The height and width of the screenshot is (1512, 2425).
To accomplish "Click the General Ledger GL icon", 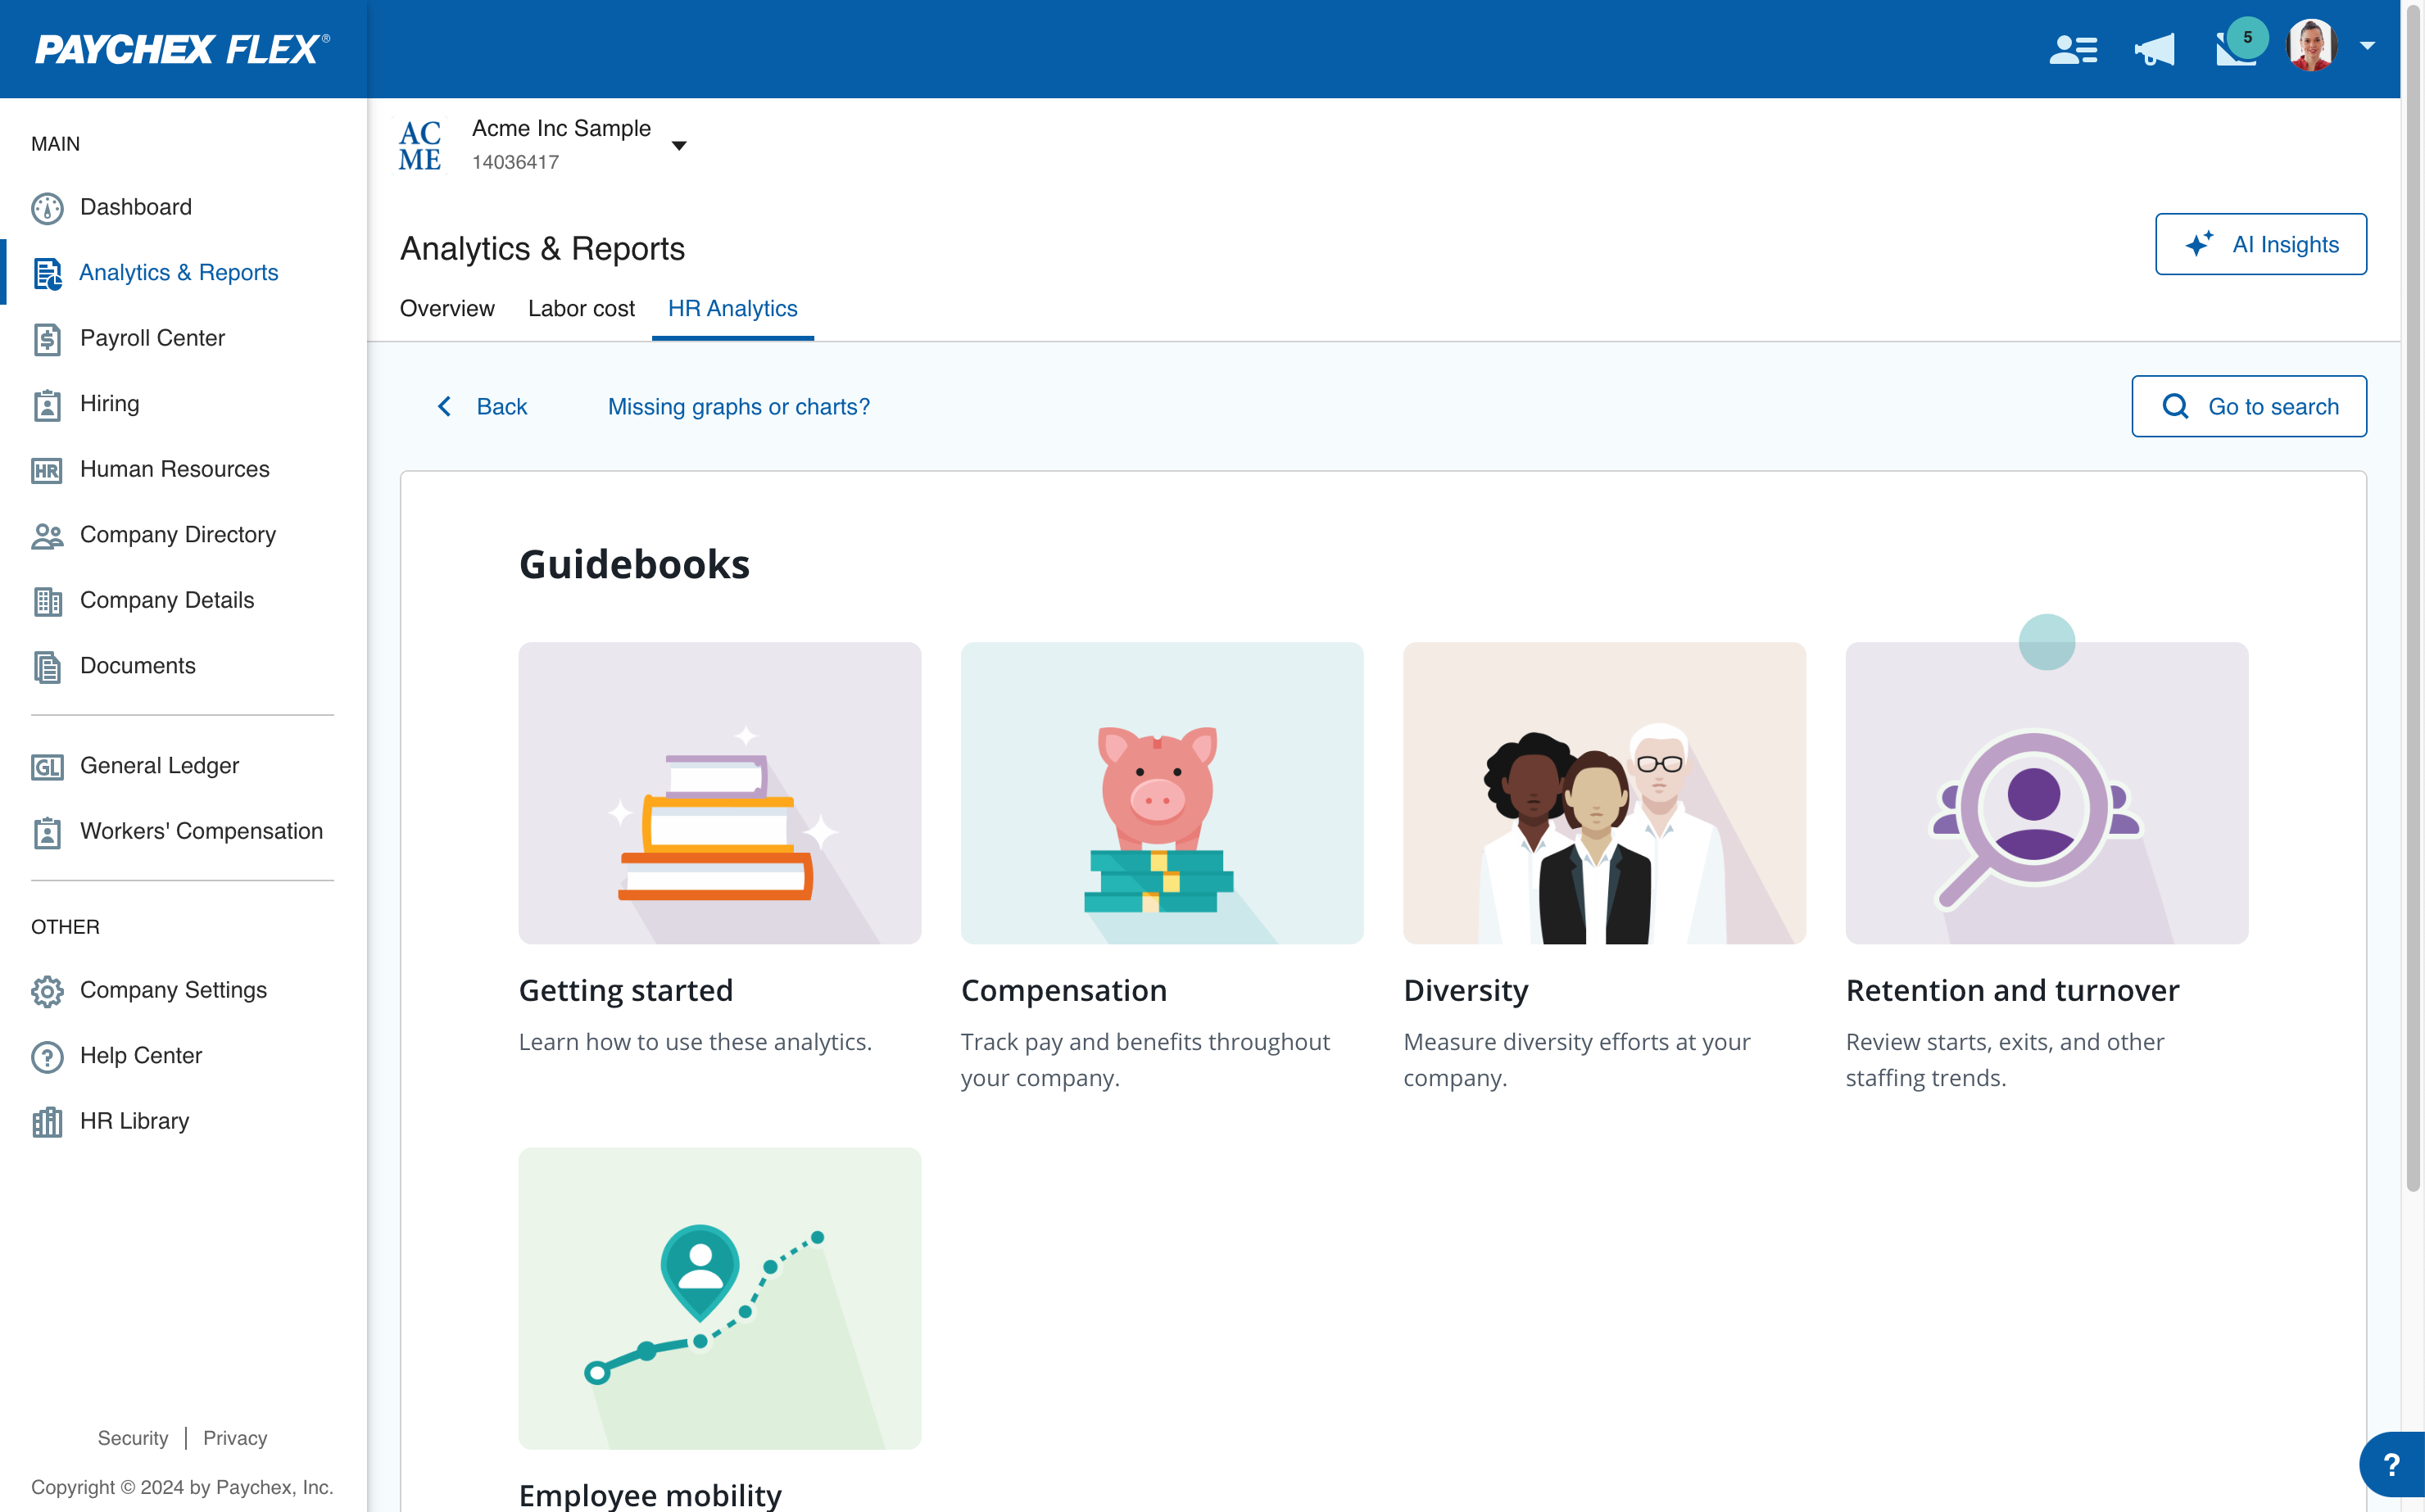I will pyautogui.click(x=47, y=766).
